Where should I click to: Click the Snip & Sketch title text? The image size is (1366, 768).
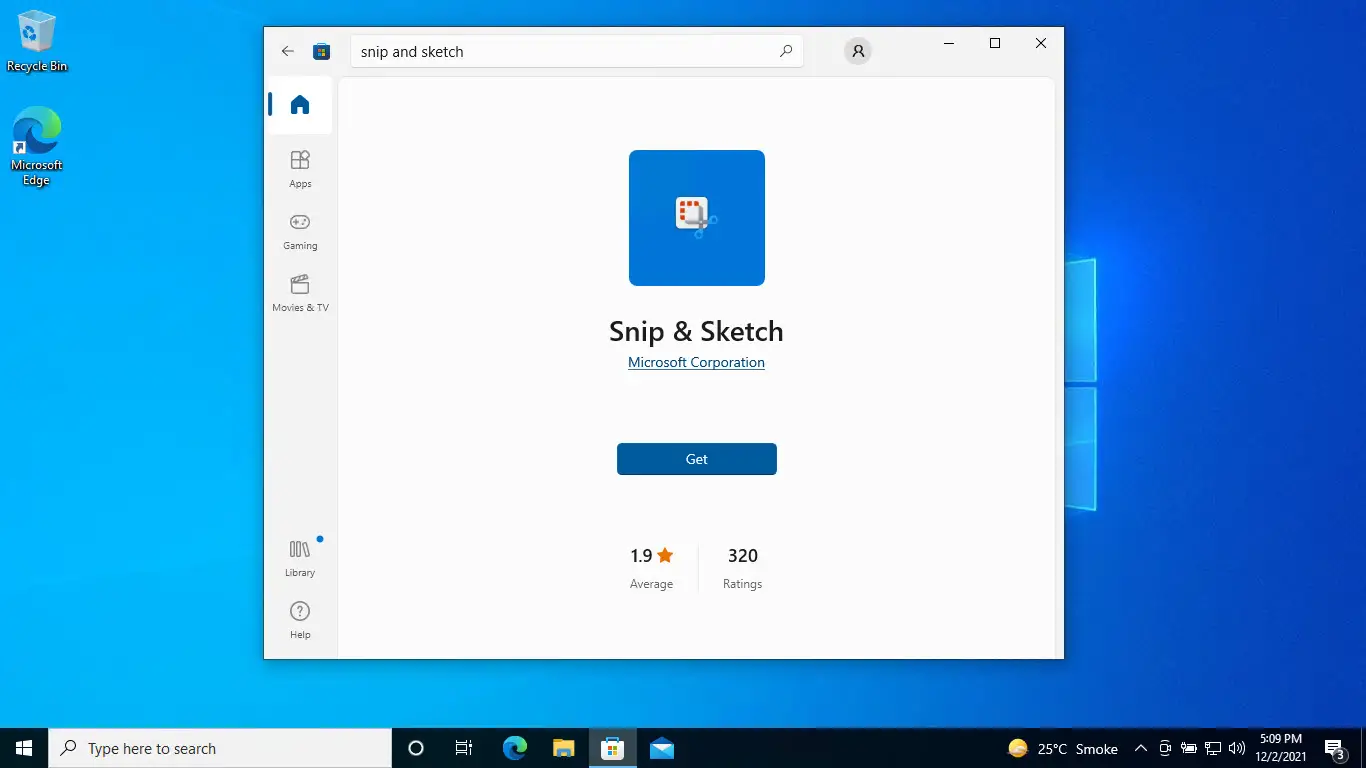coord(696,331)
